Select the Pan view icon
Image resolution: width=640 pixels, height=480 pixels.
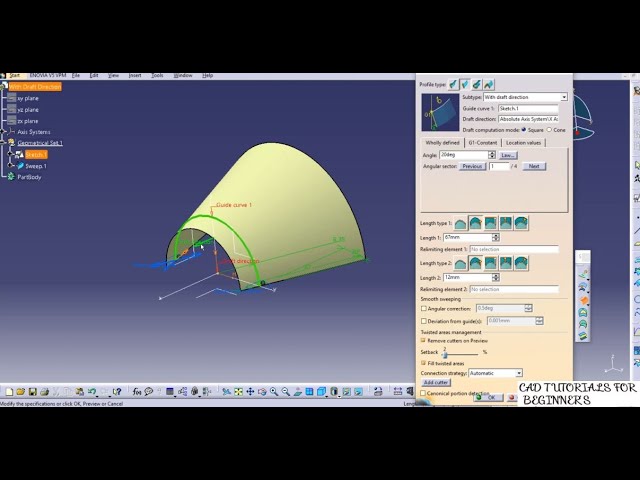[250, 392]
